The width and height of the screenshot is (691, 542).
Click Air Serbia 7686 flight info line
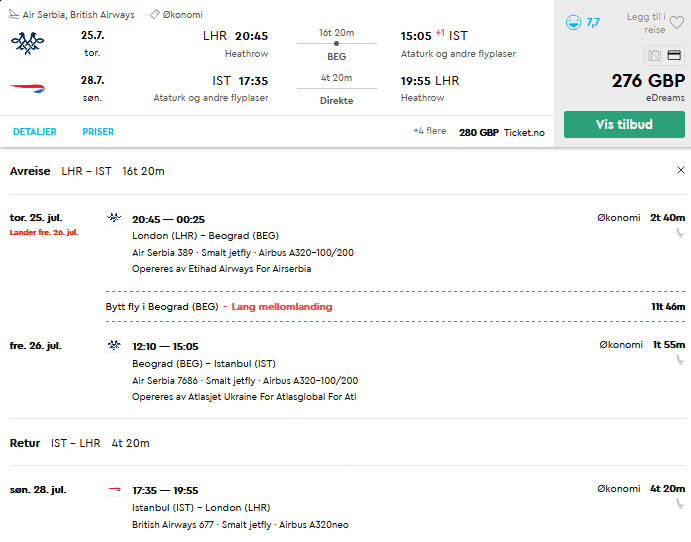coord(245,380)
